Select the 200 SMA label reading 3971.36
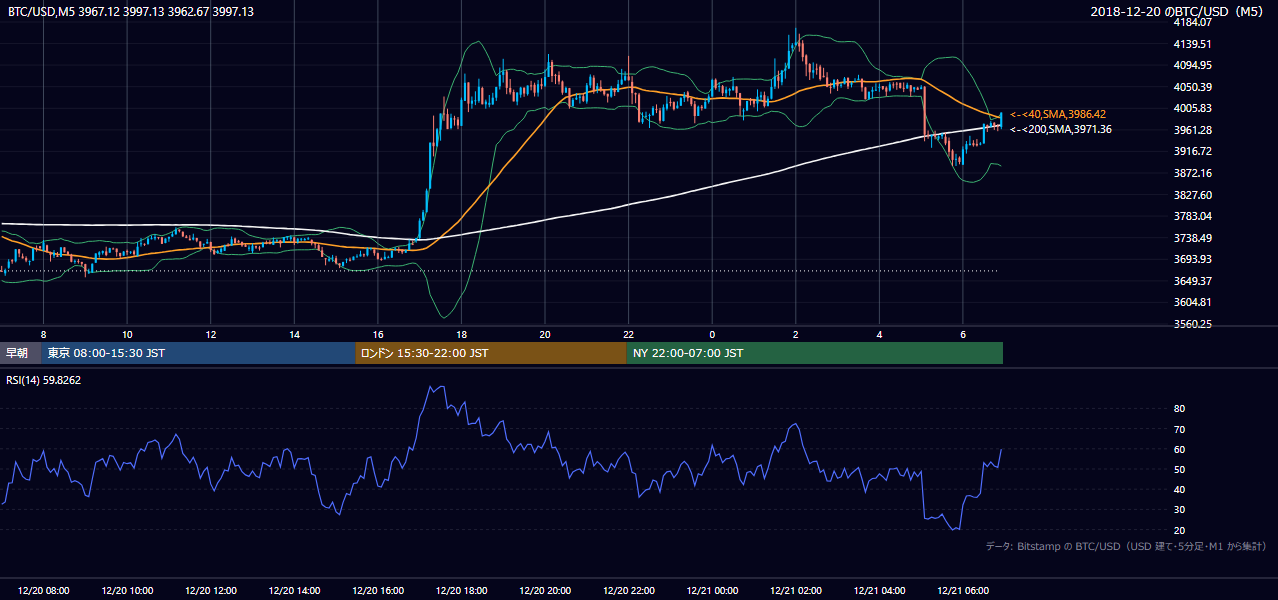 [x=1060, y=129]
